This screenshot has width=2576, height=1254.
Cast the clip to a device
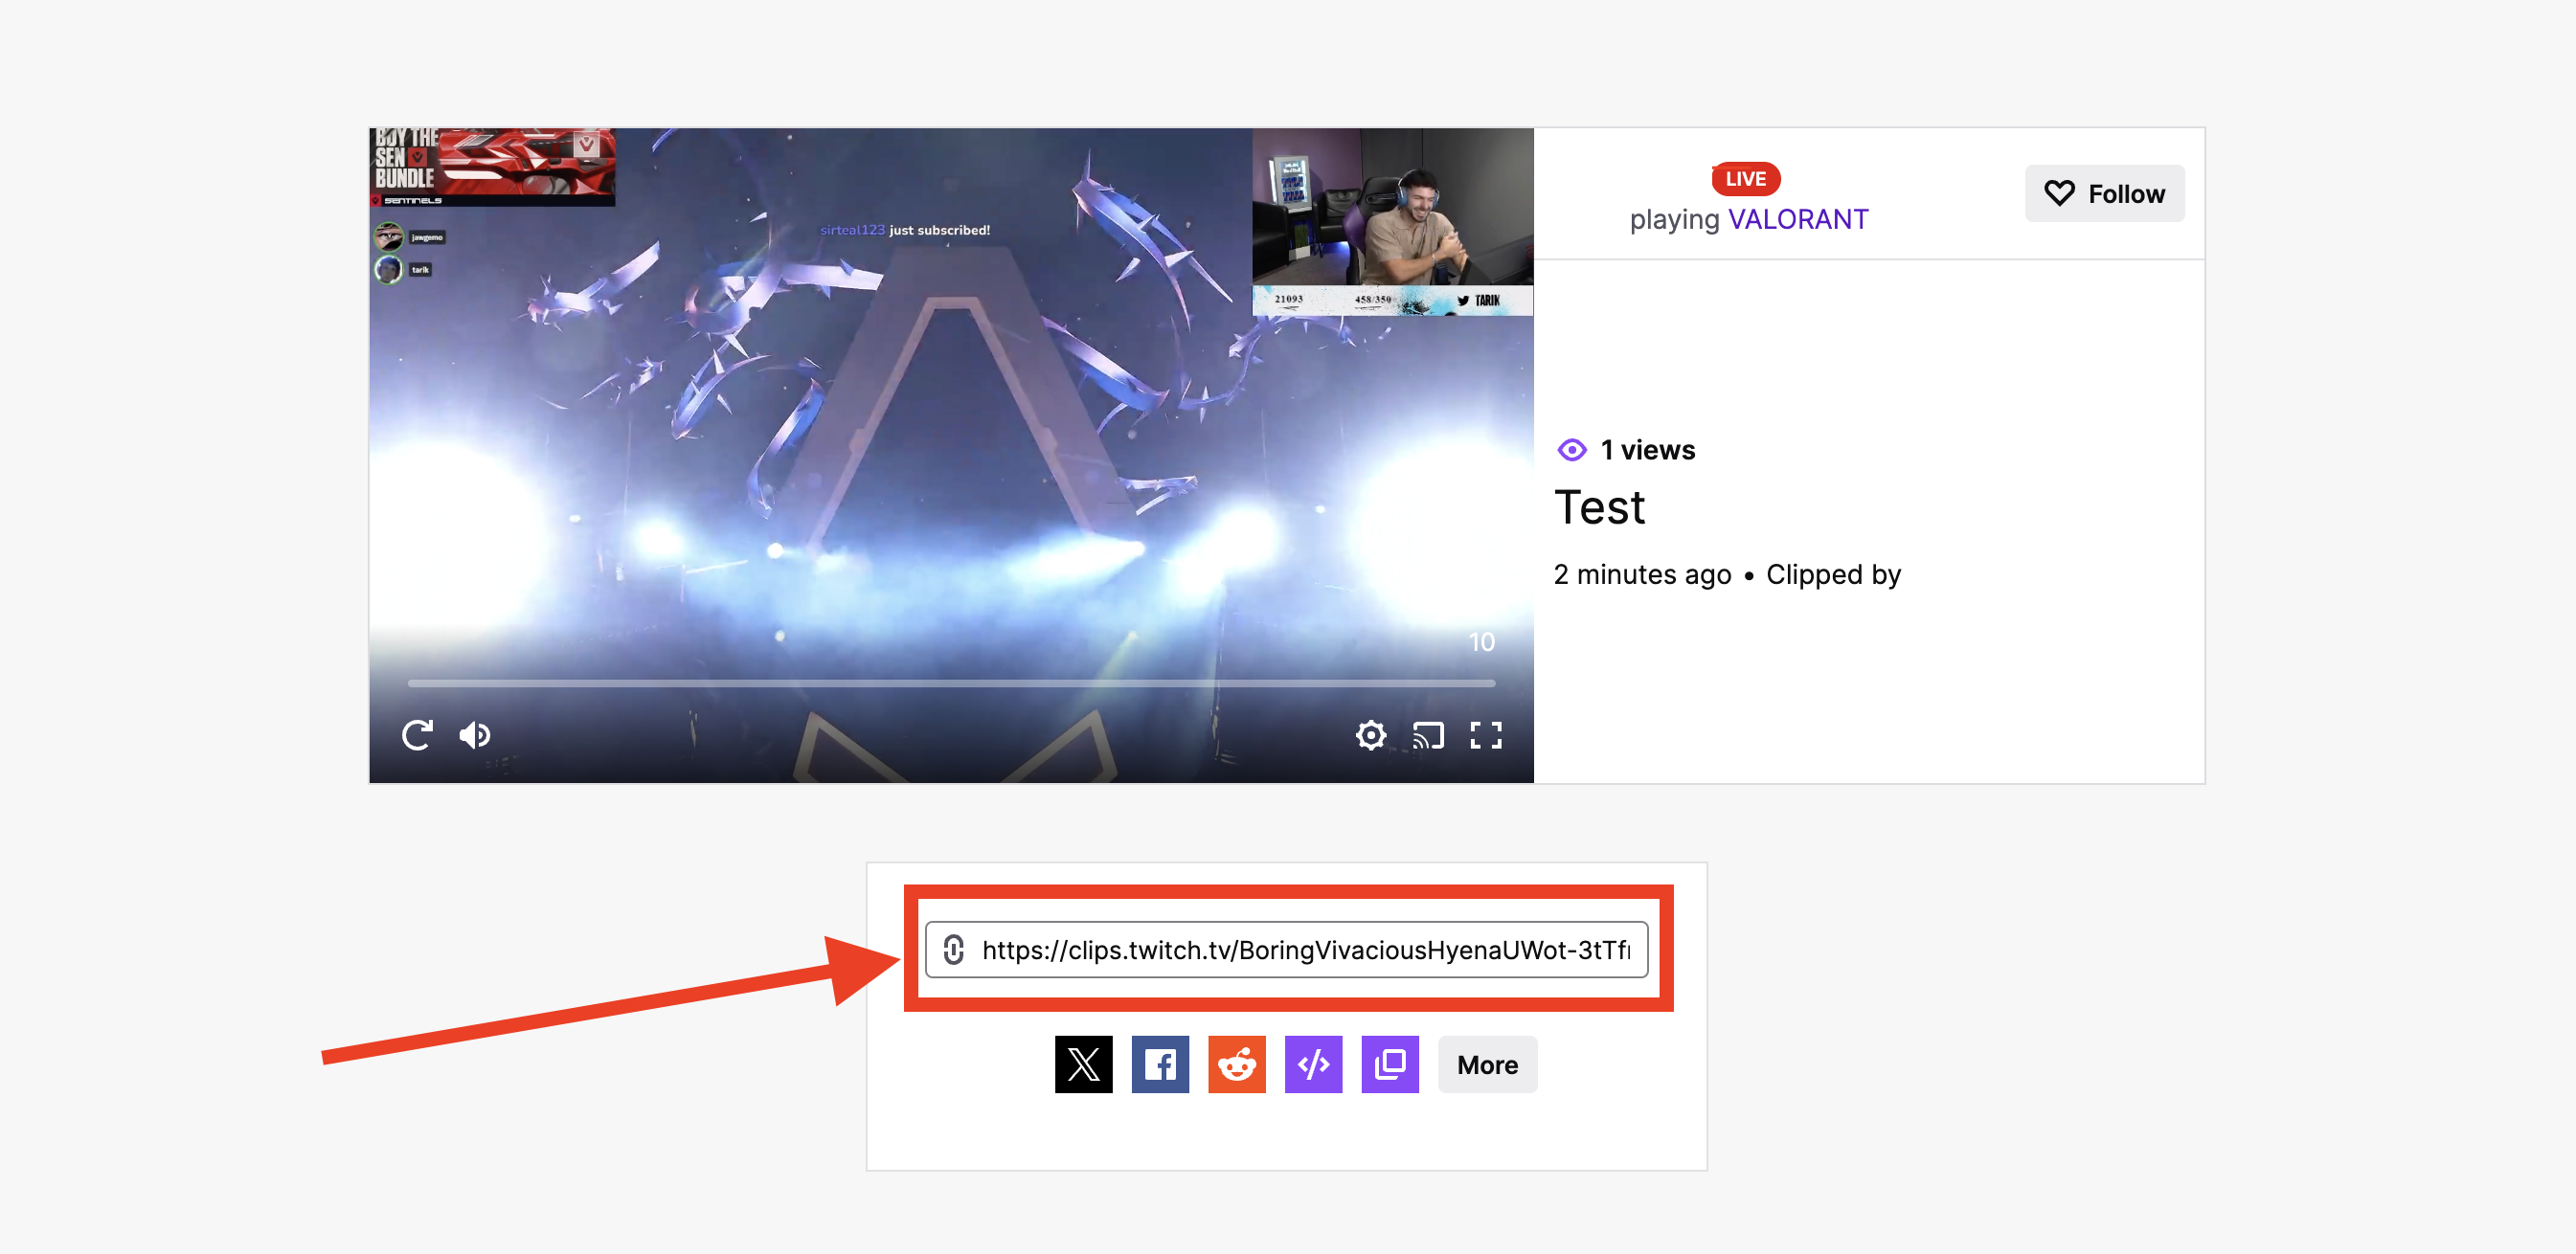pos(1428,735)
